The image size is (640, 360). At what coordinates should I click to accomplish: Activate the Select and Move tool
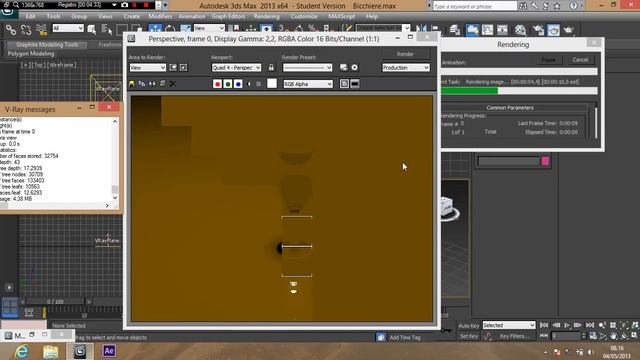(x=155, y=29)
